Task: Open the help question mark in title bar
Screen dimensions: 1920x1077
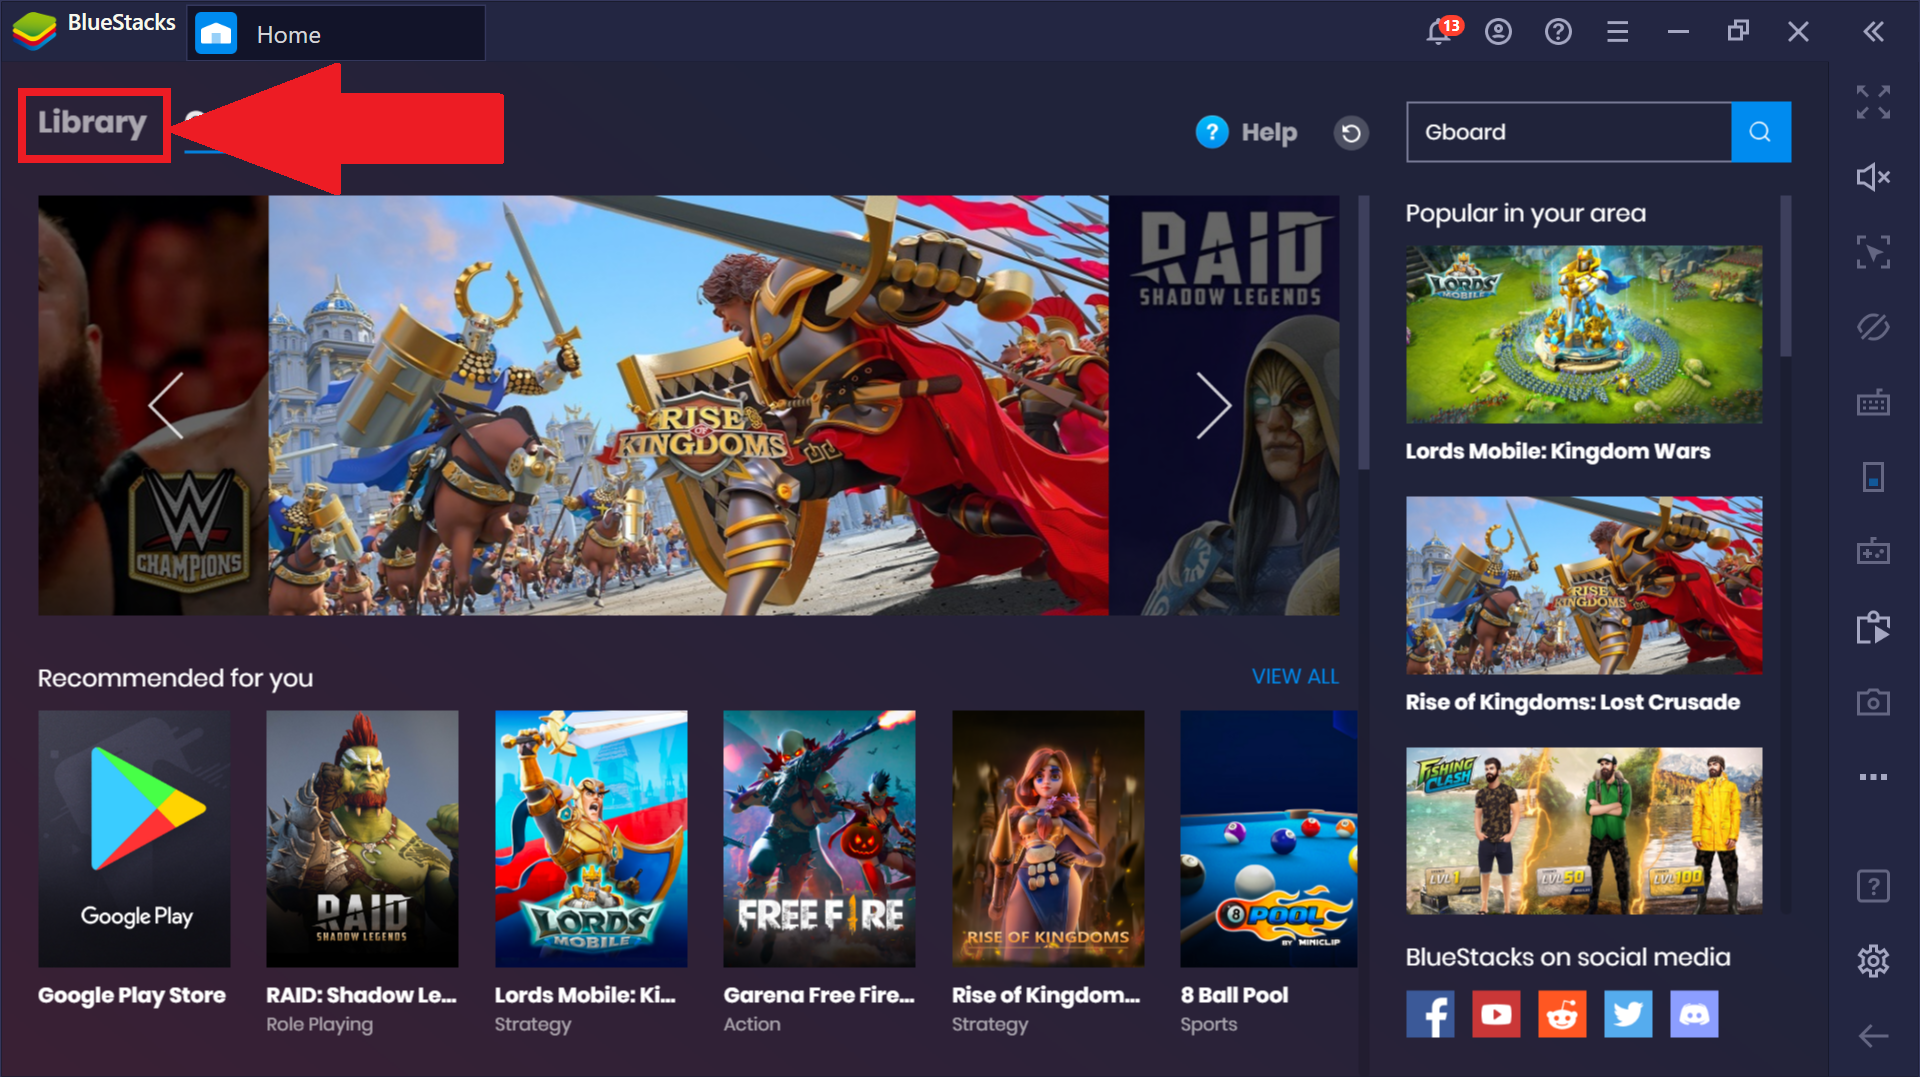Action: [x=1558, y=32]
